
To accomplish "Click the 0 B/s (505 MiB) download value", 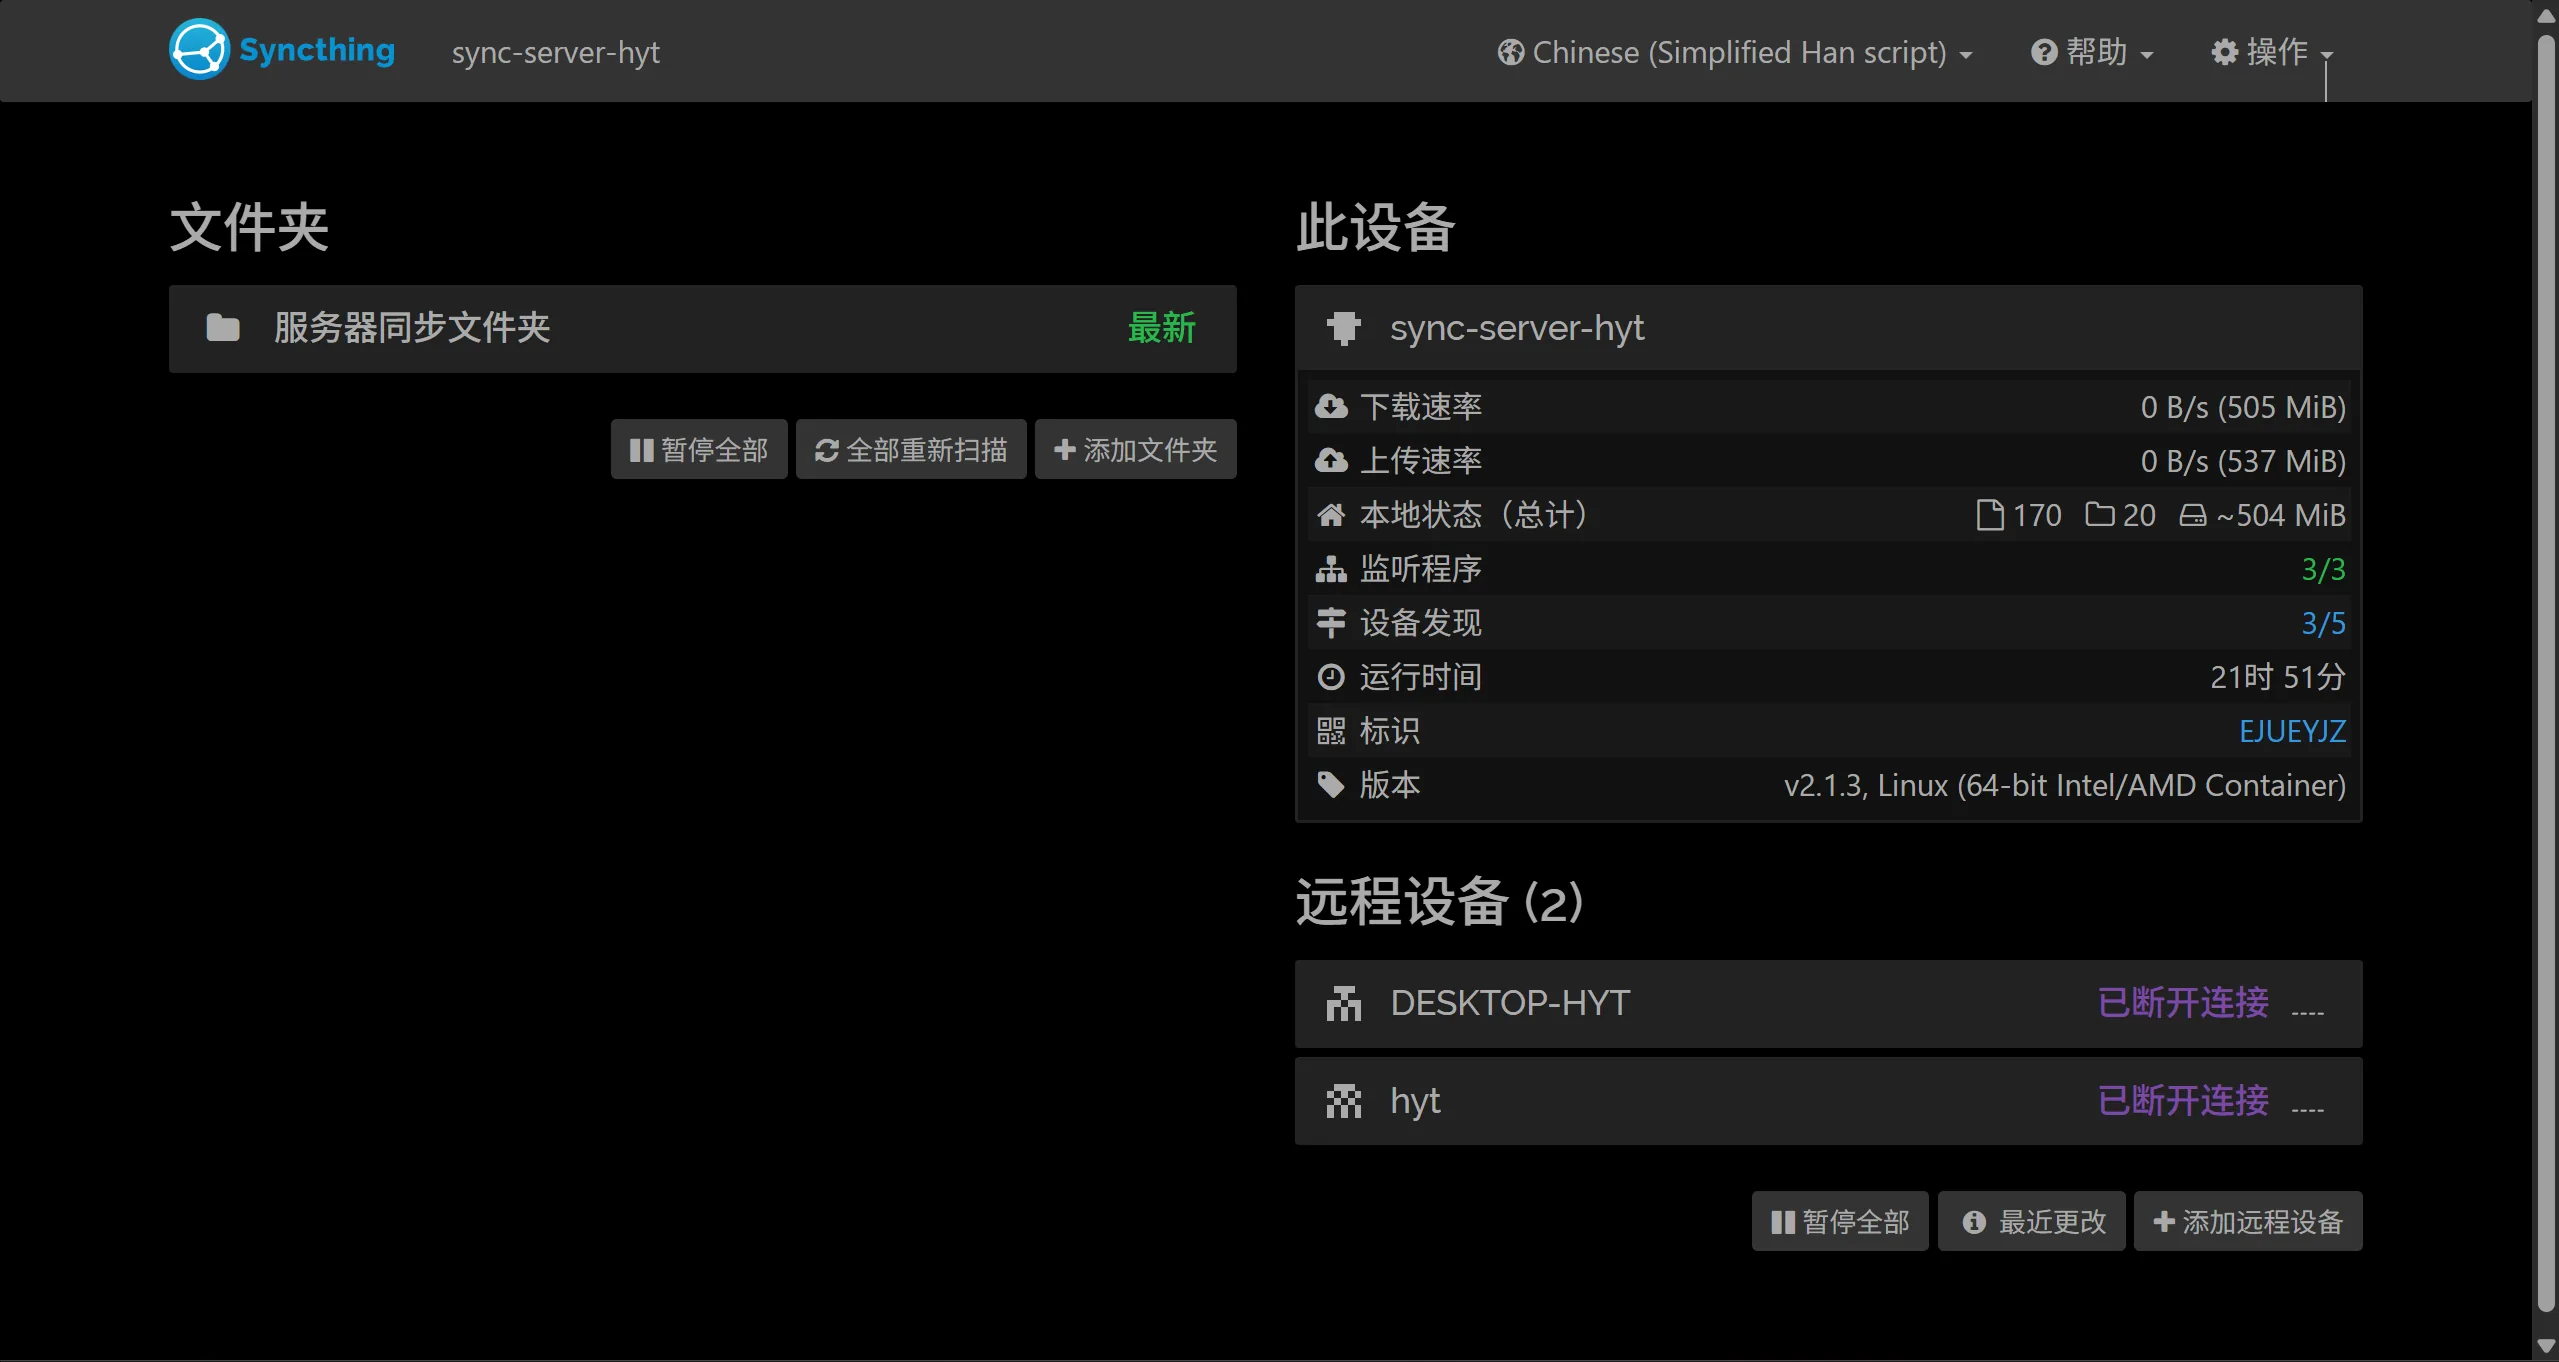I will (x=2243, y=407).
